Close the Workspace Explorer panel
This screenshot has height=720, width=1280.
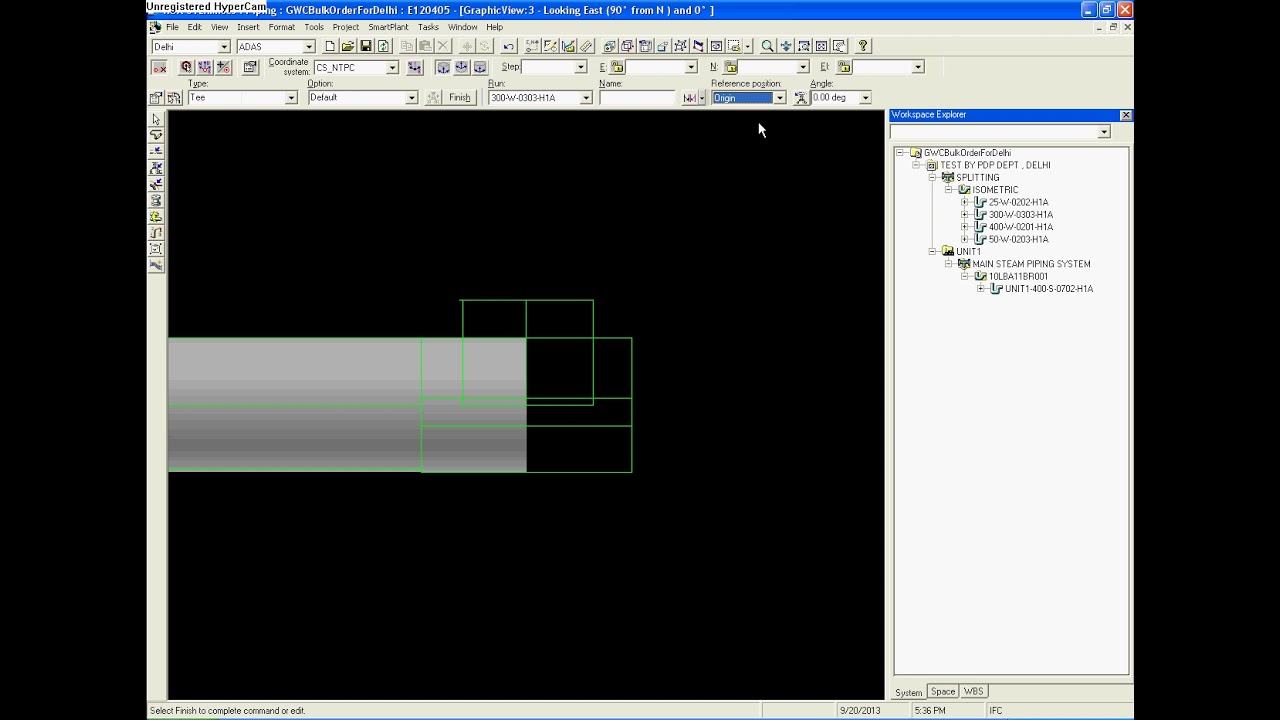[1126, 115]
